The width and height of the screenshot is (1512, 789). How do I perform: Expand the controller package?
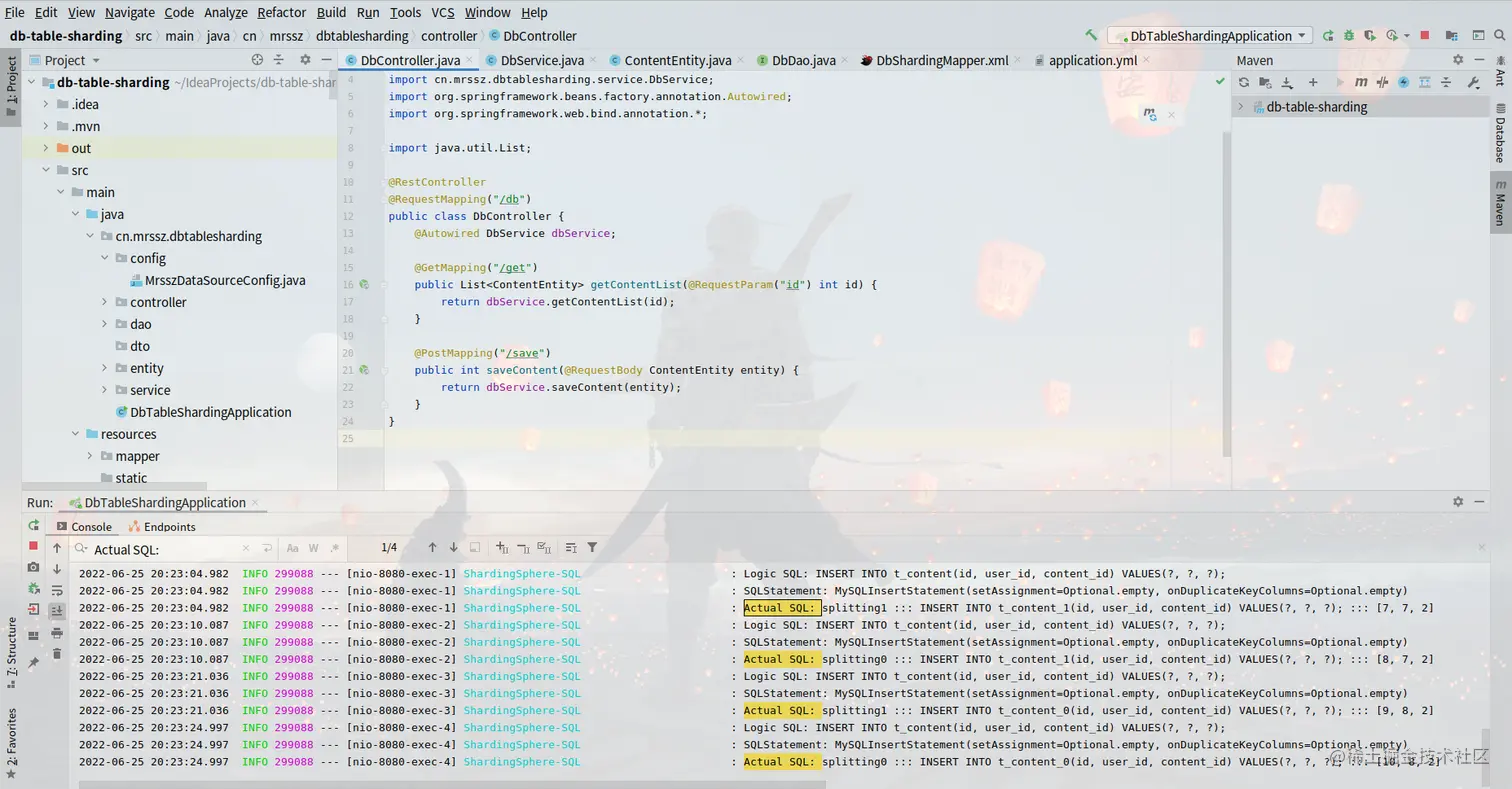[x=106, y=302]
